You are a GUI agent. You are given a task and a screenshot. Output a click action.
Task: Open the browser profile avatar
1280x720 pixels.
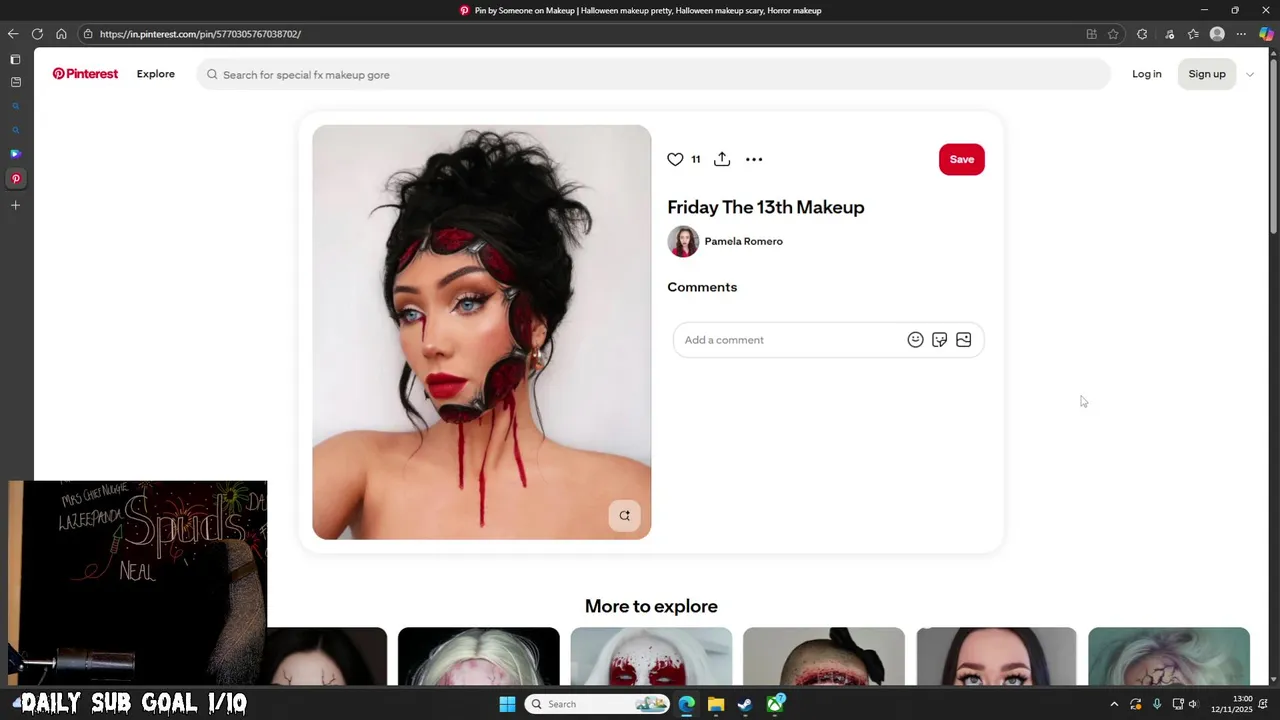pyautogui.click(x=1217, y=34)
